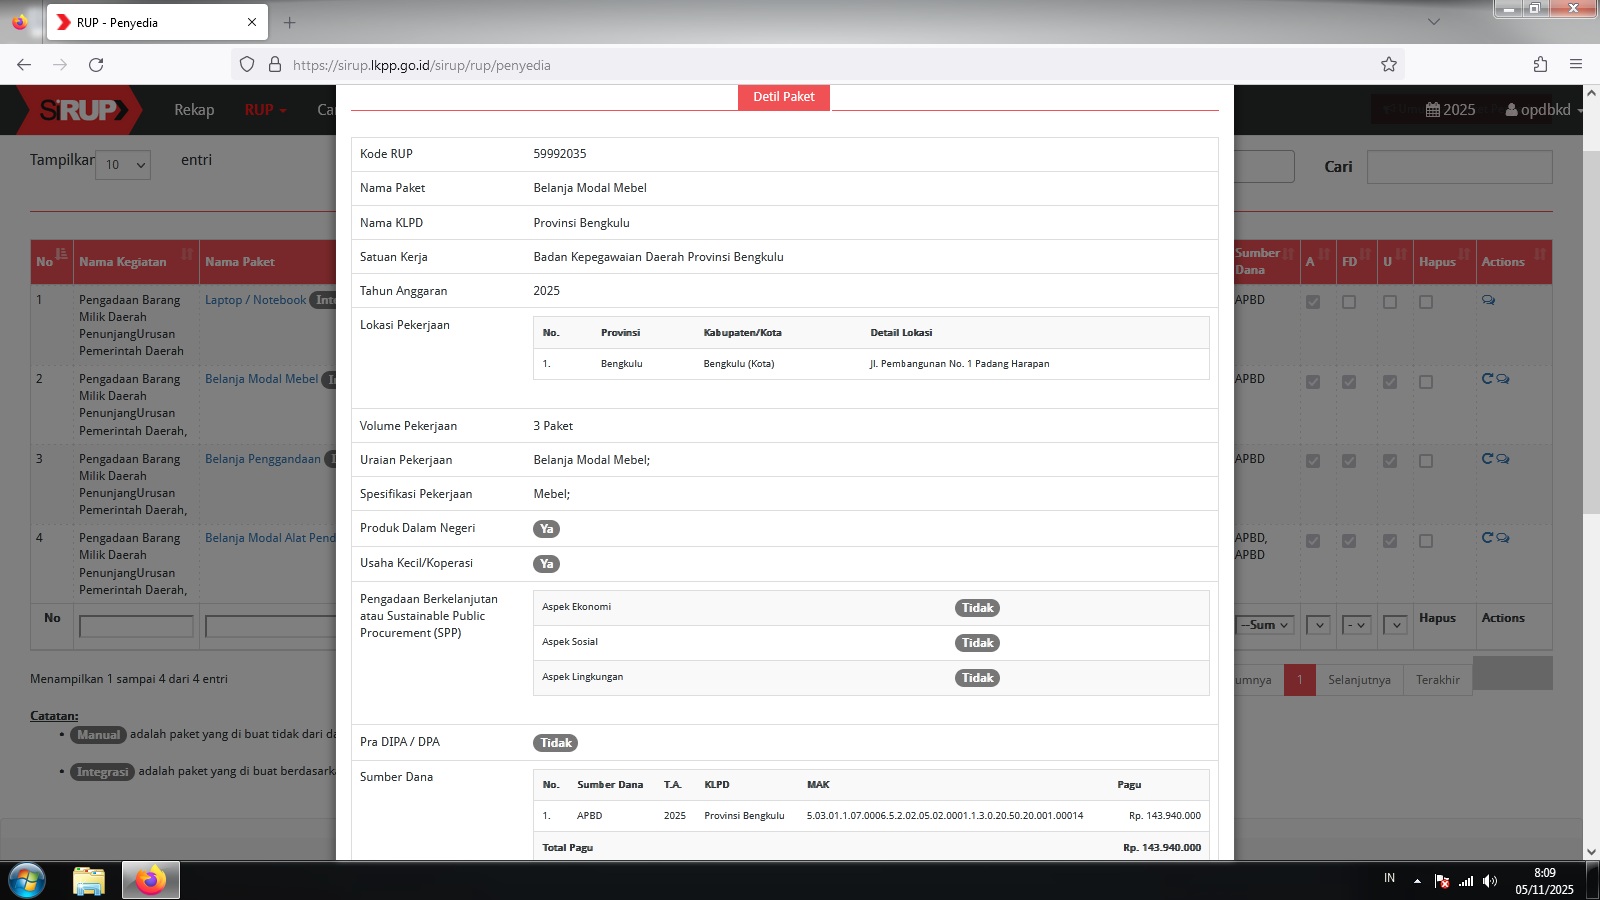Image resolution: width=1600 pixels, height=900 pixels.
Task: Expand the Sumber Dana filter dropdown
Action: pyautogui.click(x=1265, y=625)
